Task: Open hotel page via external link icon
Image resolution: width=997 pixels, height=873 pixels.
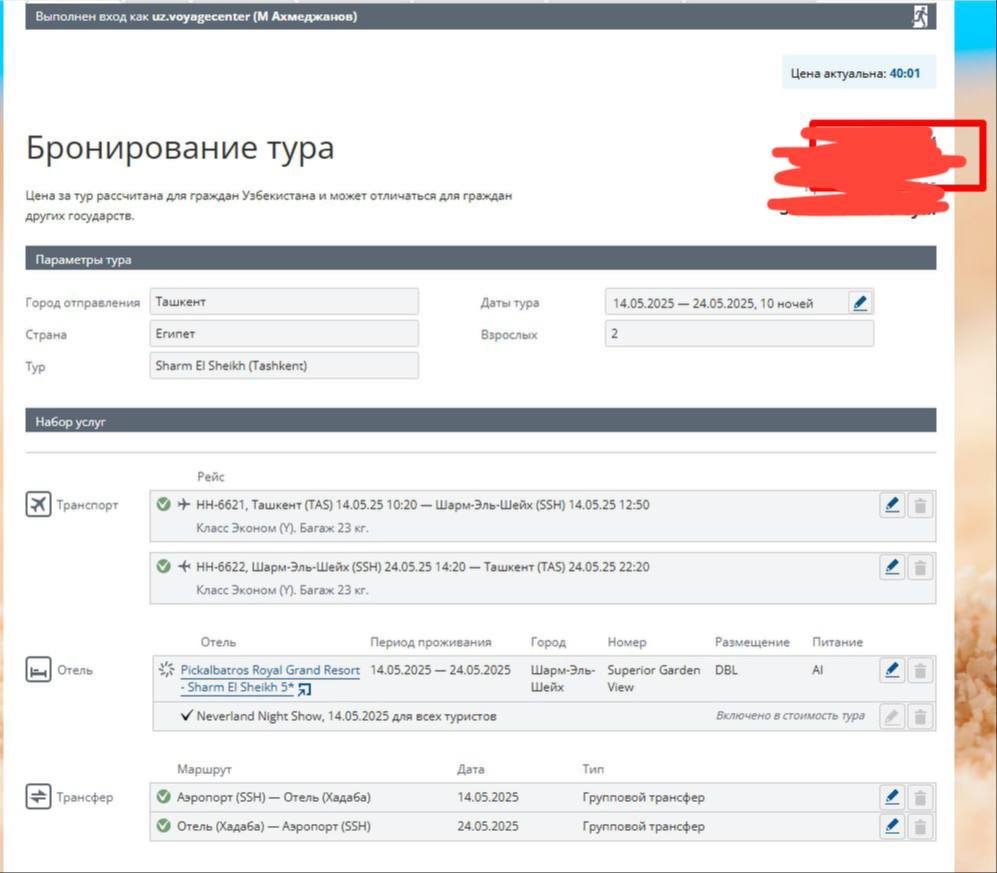Action: 304,689
